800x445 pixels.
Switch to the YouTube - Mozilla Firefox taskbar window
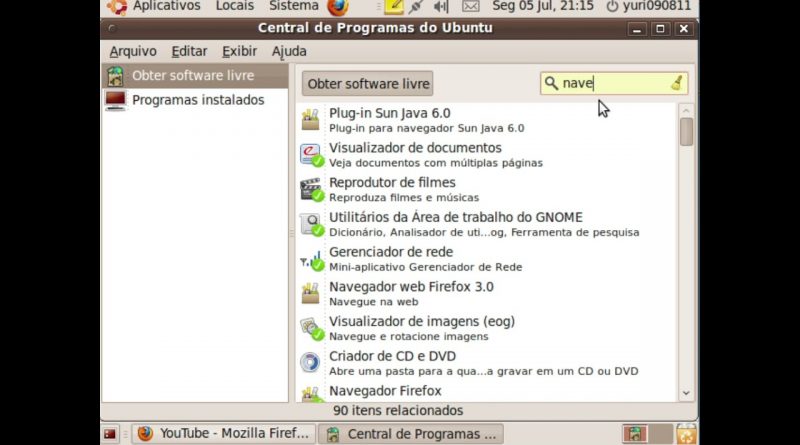pyautogui.click(x=223, y=434)
